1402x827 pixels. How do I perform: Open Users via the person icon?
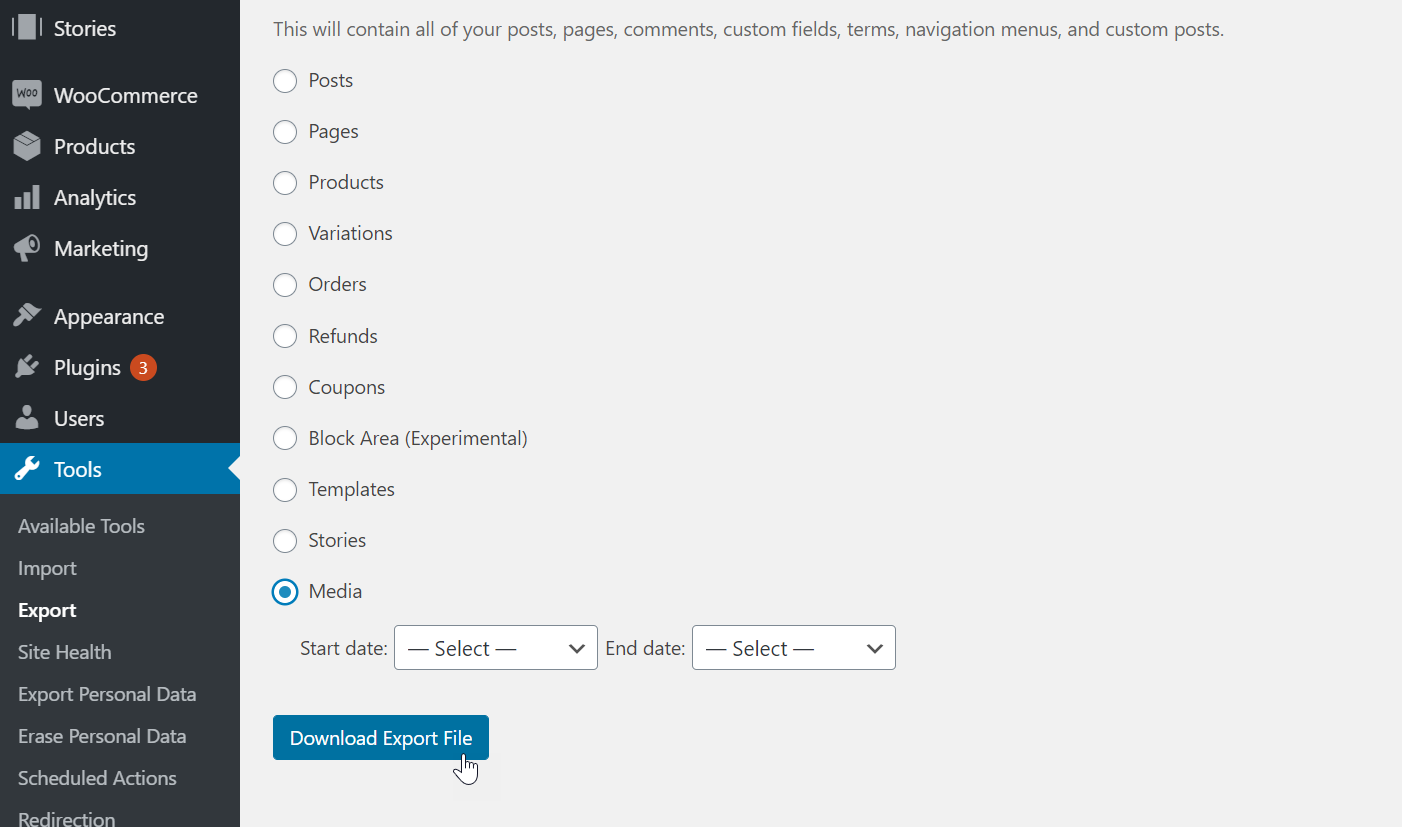pos(27,418)
